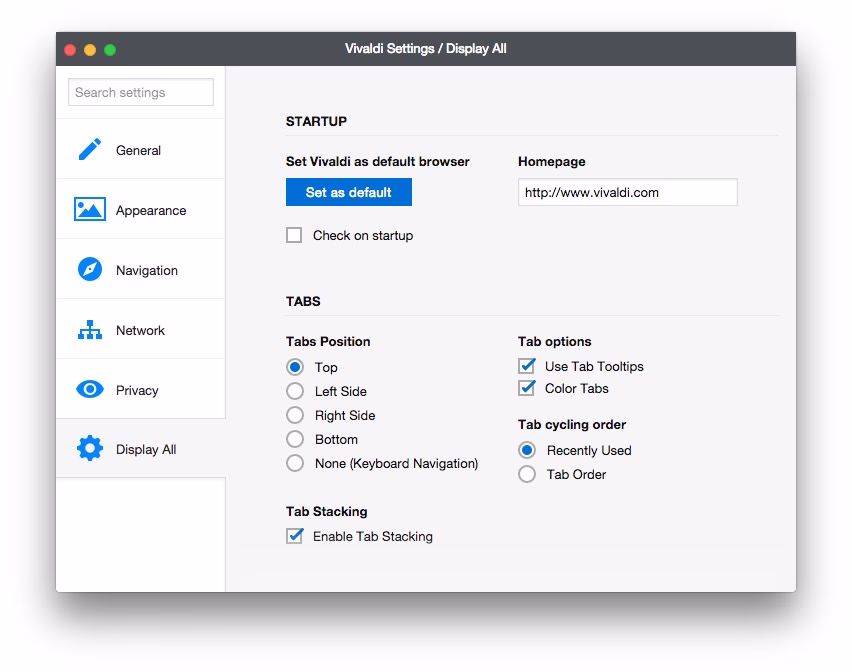Open Network settings via the network icon
Viewport: 852px width, 672px height.
(x=90, y=330)
